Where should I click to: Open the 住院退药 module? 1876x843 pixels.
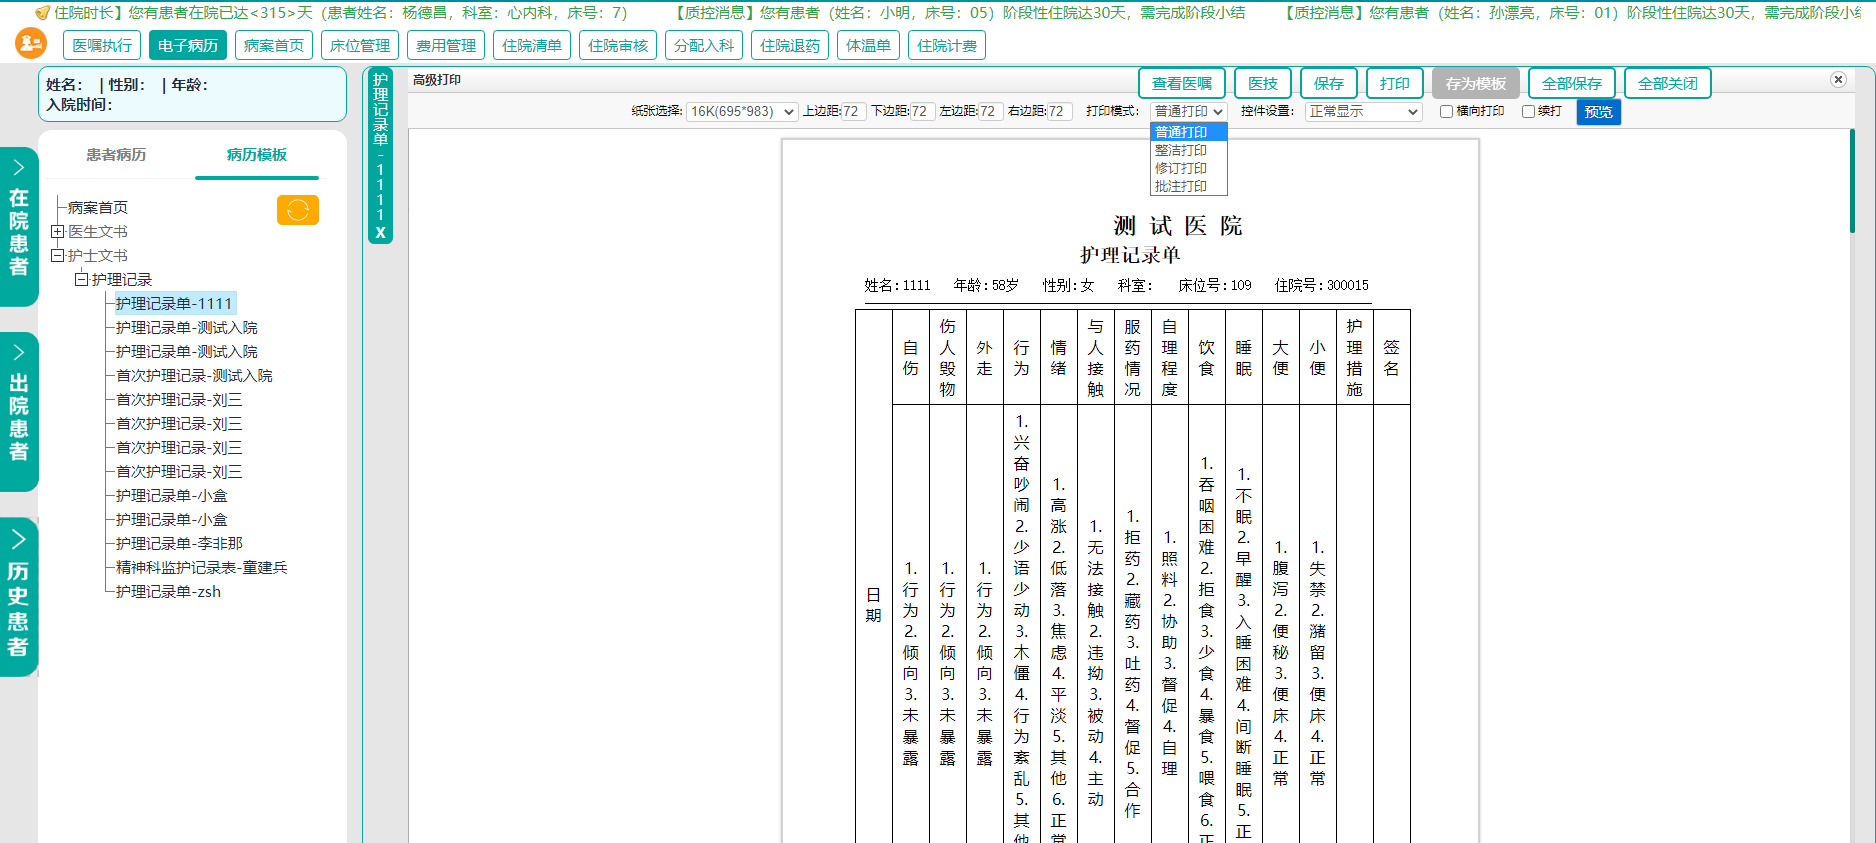coord(790,46)
